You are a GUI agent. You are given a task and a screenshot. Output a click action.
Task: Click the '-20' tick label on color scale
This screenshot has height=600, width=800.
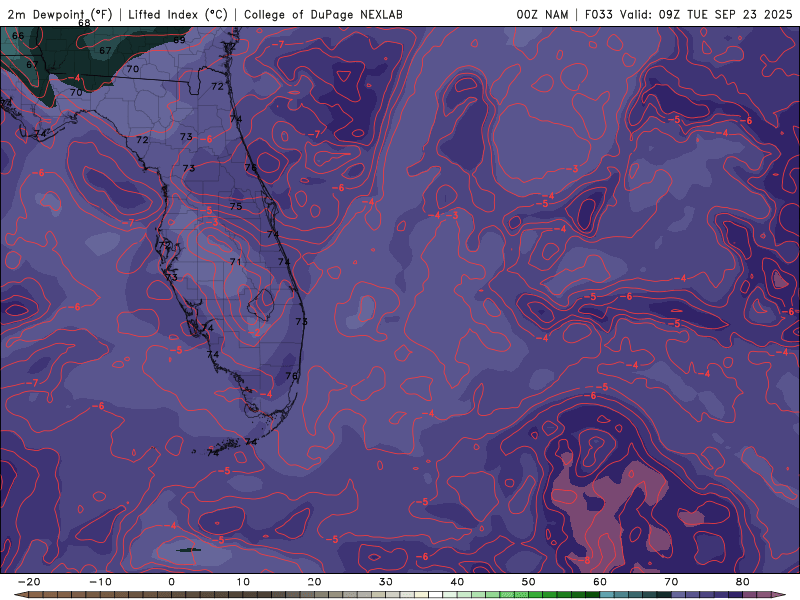pyautogui.click(x=29, y=582)
